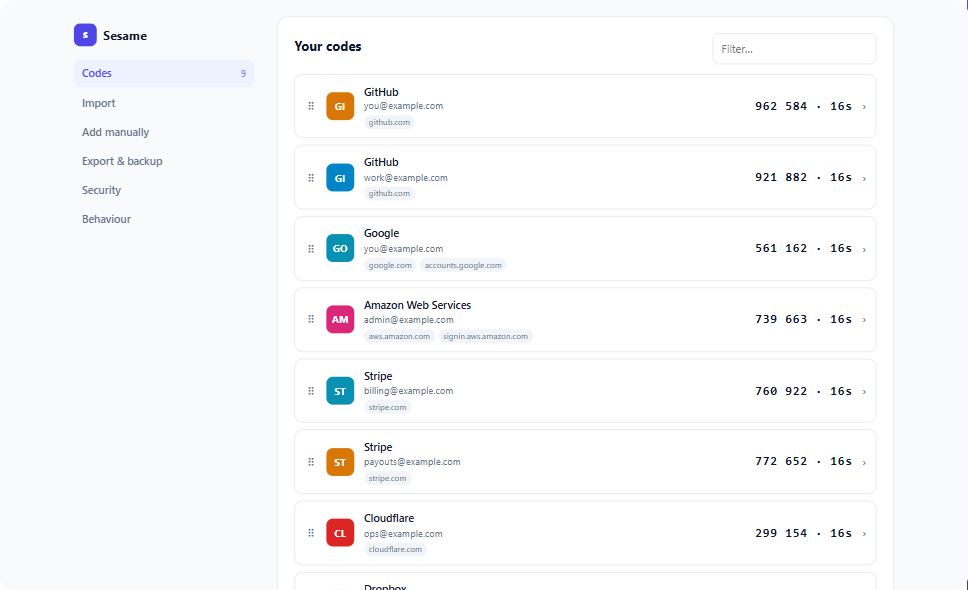Expand the Google entry chevron
968x590 pixels.
tap(864, 249)
